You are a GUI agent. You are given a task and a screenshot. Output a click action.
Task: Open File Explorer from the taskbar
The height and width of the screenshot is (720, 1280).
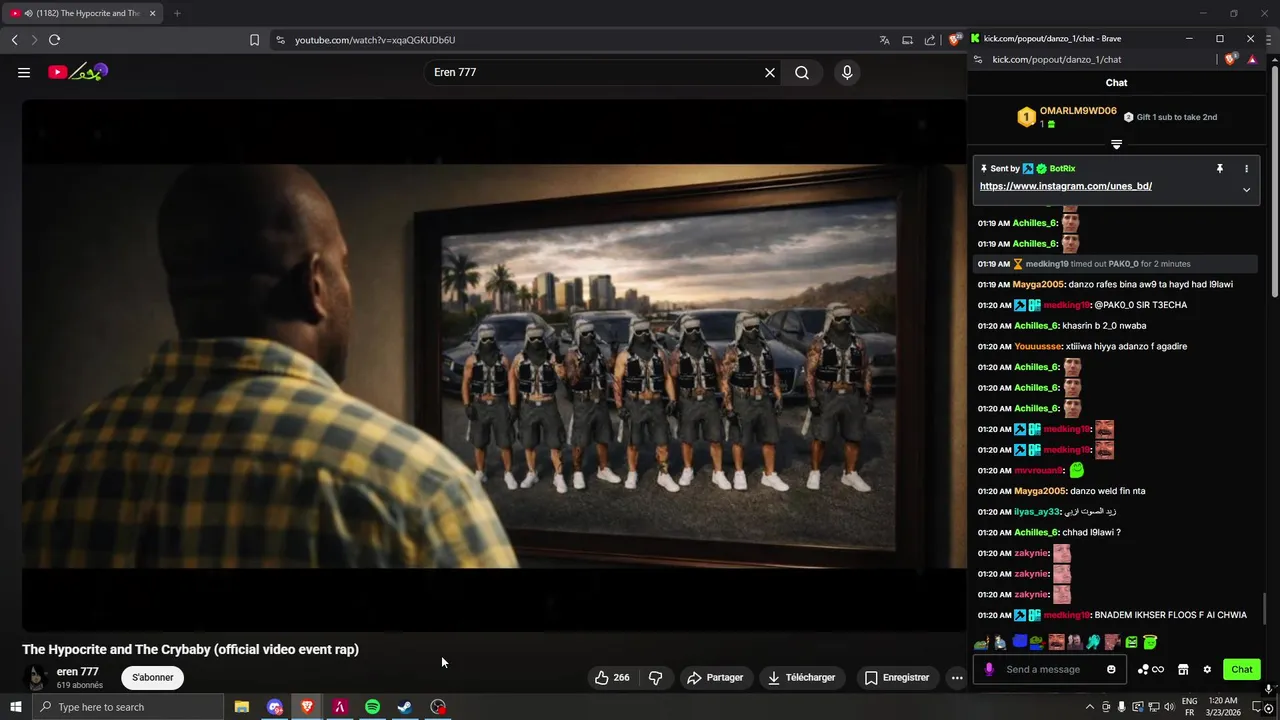tap(242, 707)
